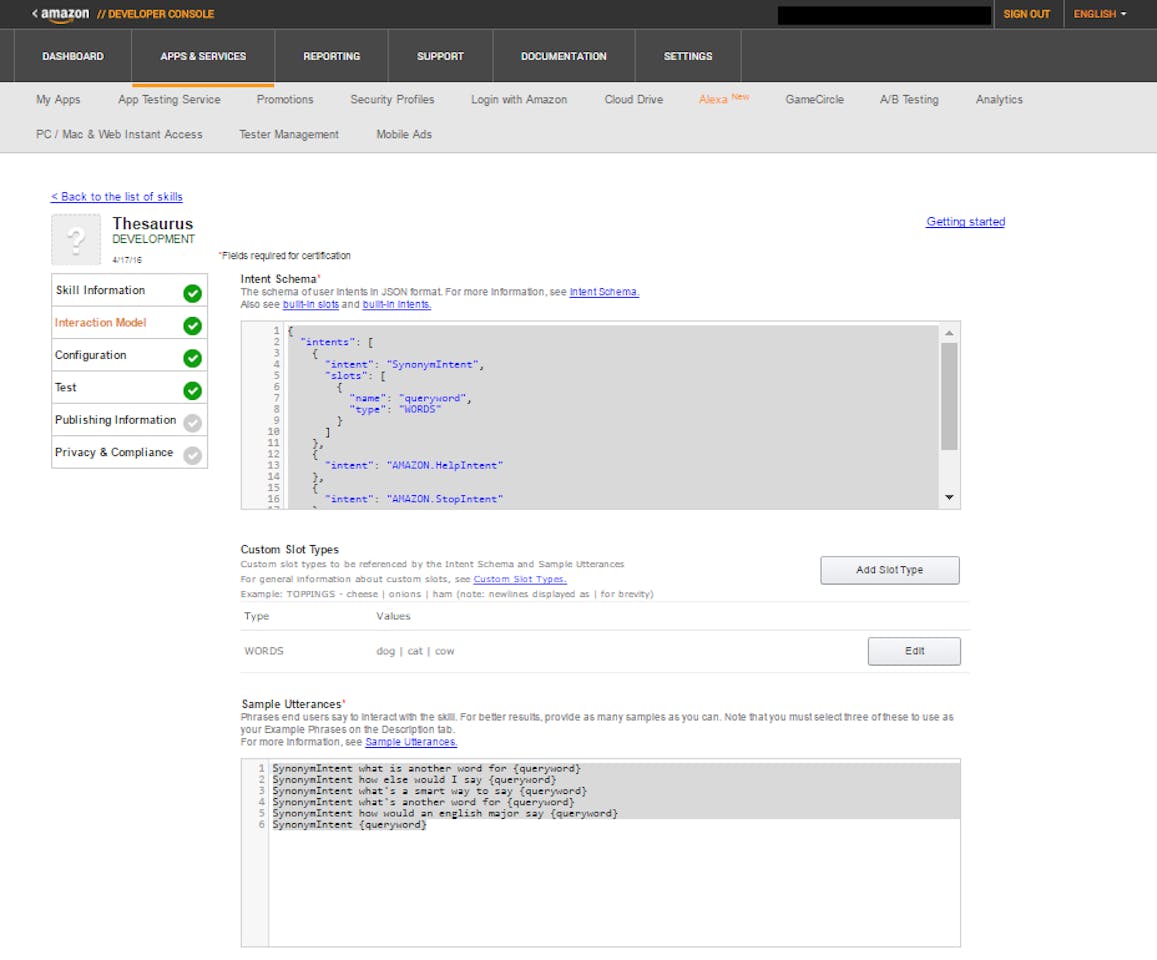
Task: Click the Thesaurus skill placeholder image
Action: 76,239
